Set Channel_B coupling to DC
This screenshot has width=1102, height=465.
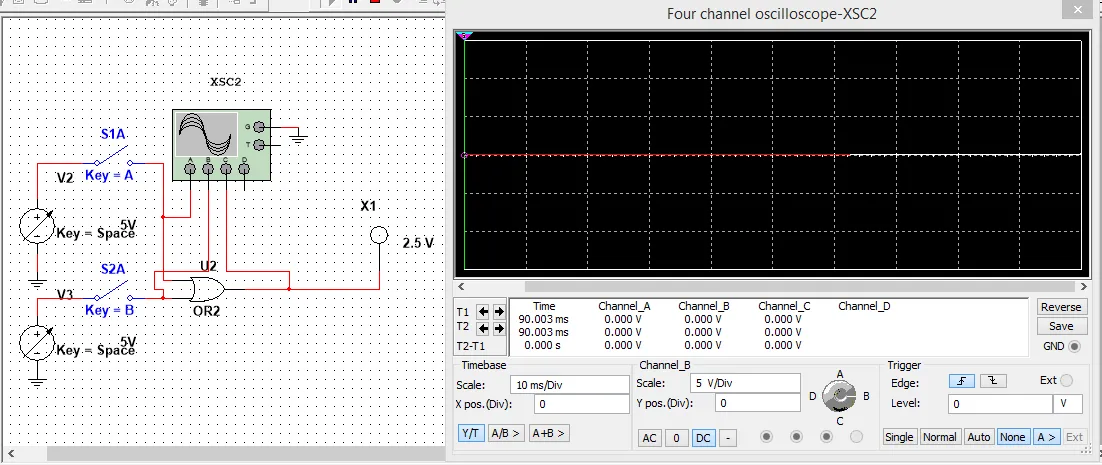pyautogui.click(x=702, y=437)
